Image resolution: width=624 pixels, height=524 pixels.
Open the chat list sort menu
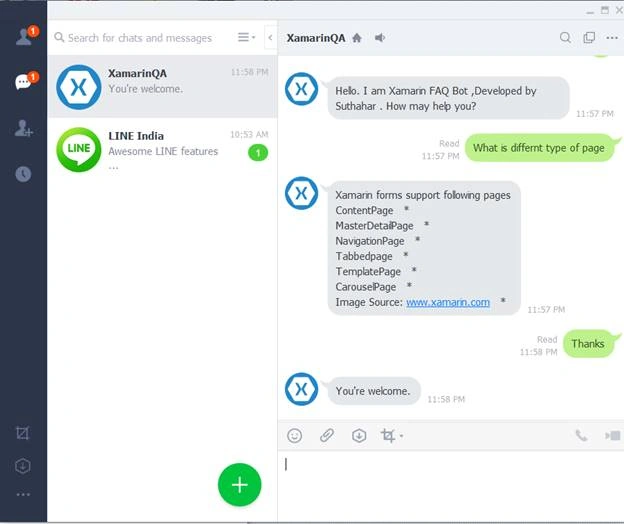coord(246,37)
